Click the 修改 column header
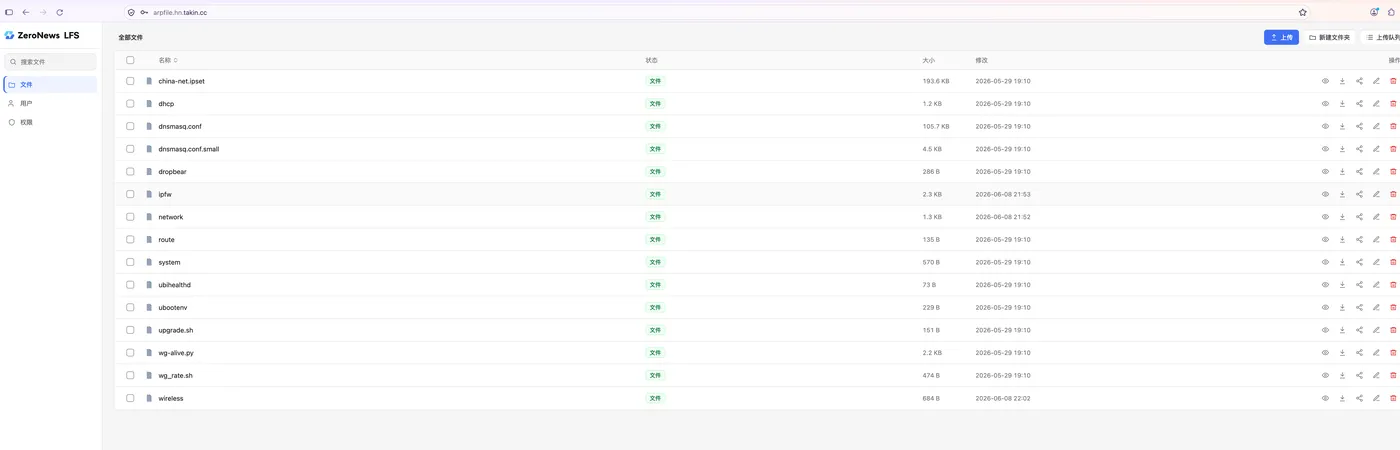The width and height of the screenshot is (1400, 450). pos(982,60)
